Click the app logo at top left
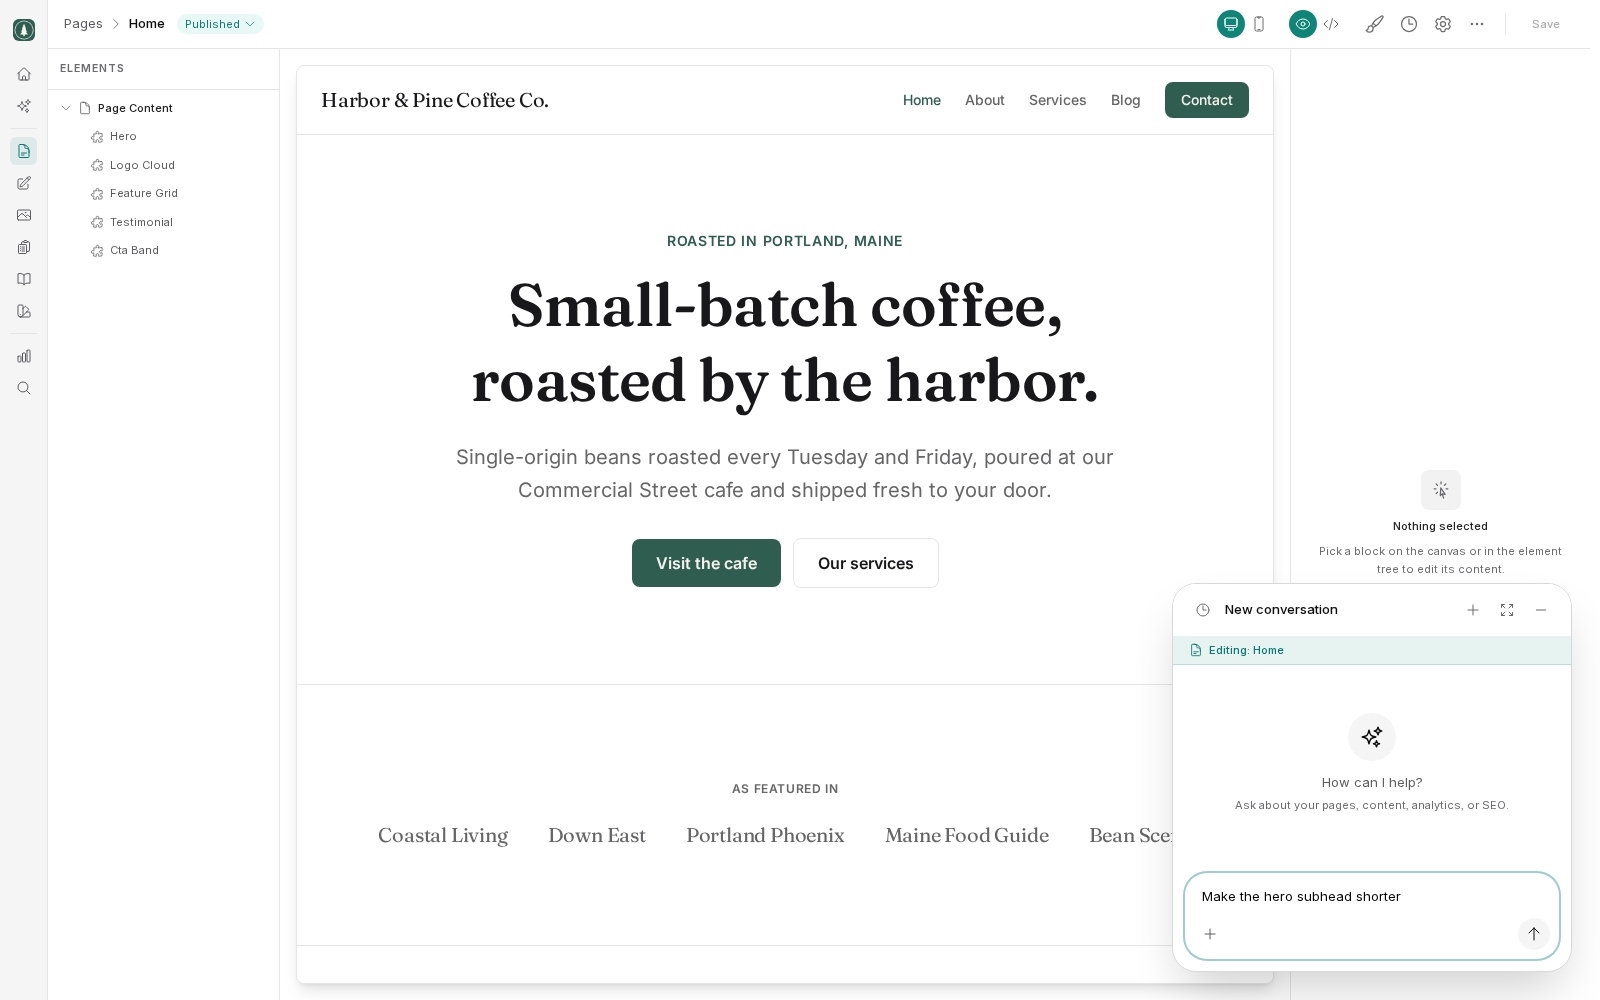The height and width of the screenshot is (1000, 1600). (24, 30)
